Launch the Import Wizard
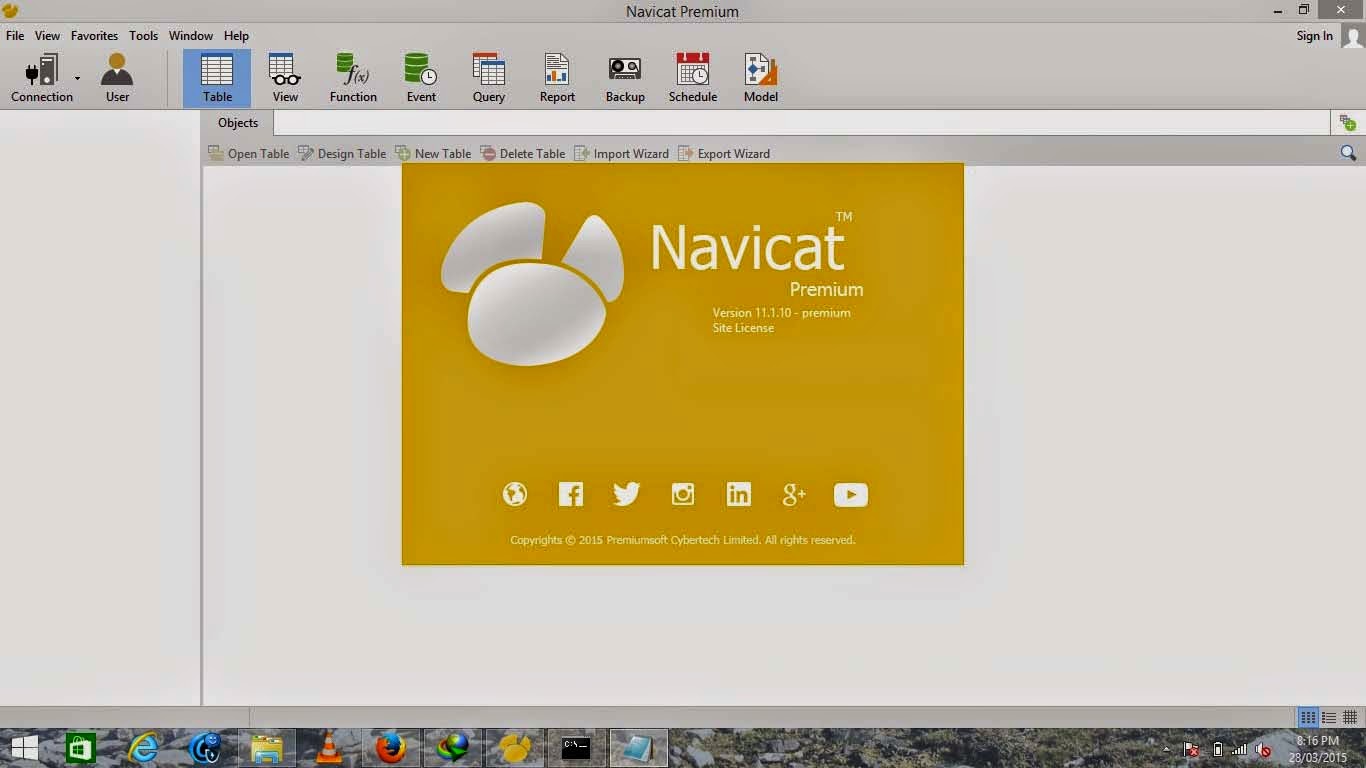This screenshot has width=1366, height=768. point(621,154)
